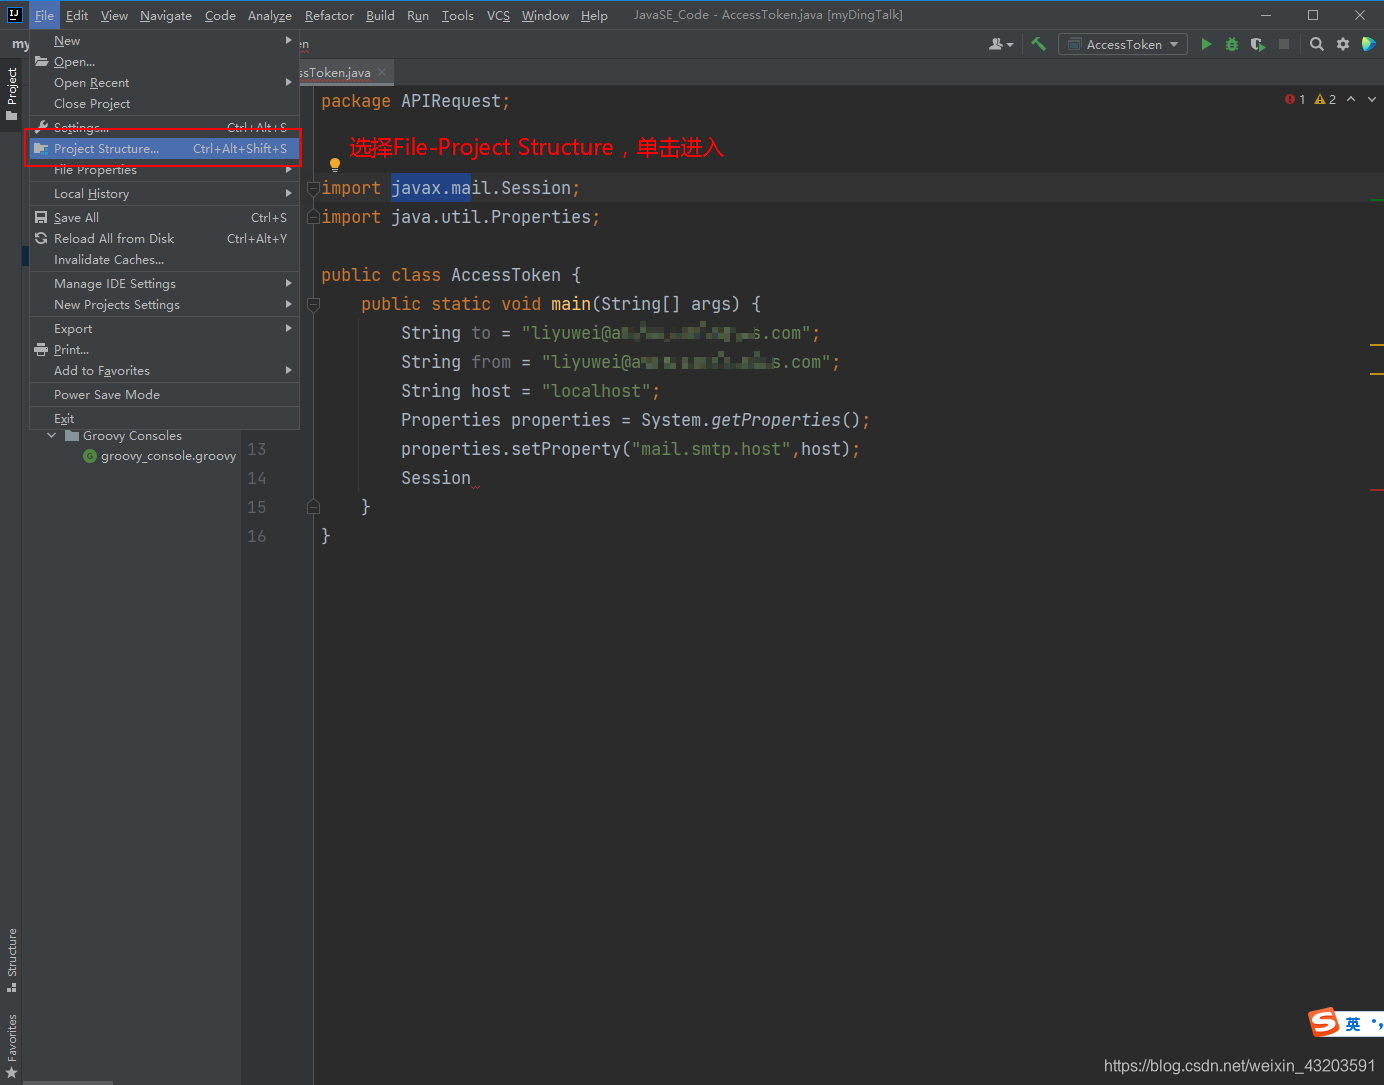Screen dimensions: 1384x1085
Task: Expand the New submenu
Action: [165, 41]
